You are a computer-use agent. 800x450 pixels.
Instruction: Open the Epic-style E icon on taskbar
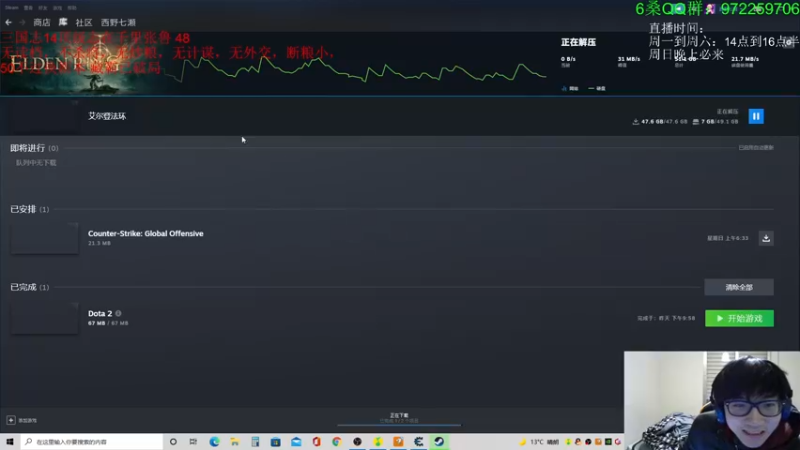click(418, 442)
